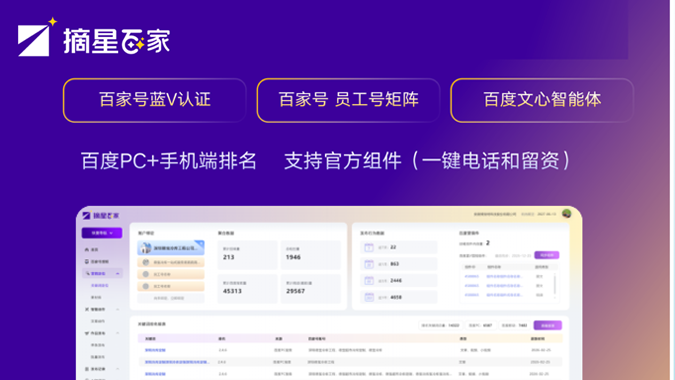Image resolution: width=675 pixels, height=380 pixels.
Task: Toggle the chevron of the sixth sidebar section
Action: click(x=118, y=369)
